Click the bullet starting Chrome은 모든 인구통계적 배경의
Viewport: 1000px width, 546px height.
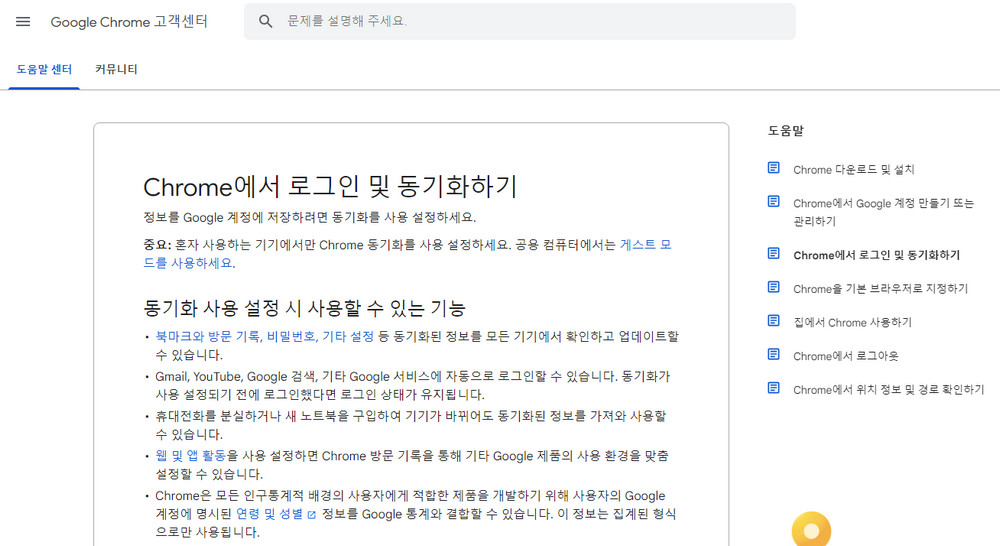416,513
